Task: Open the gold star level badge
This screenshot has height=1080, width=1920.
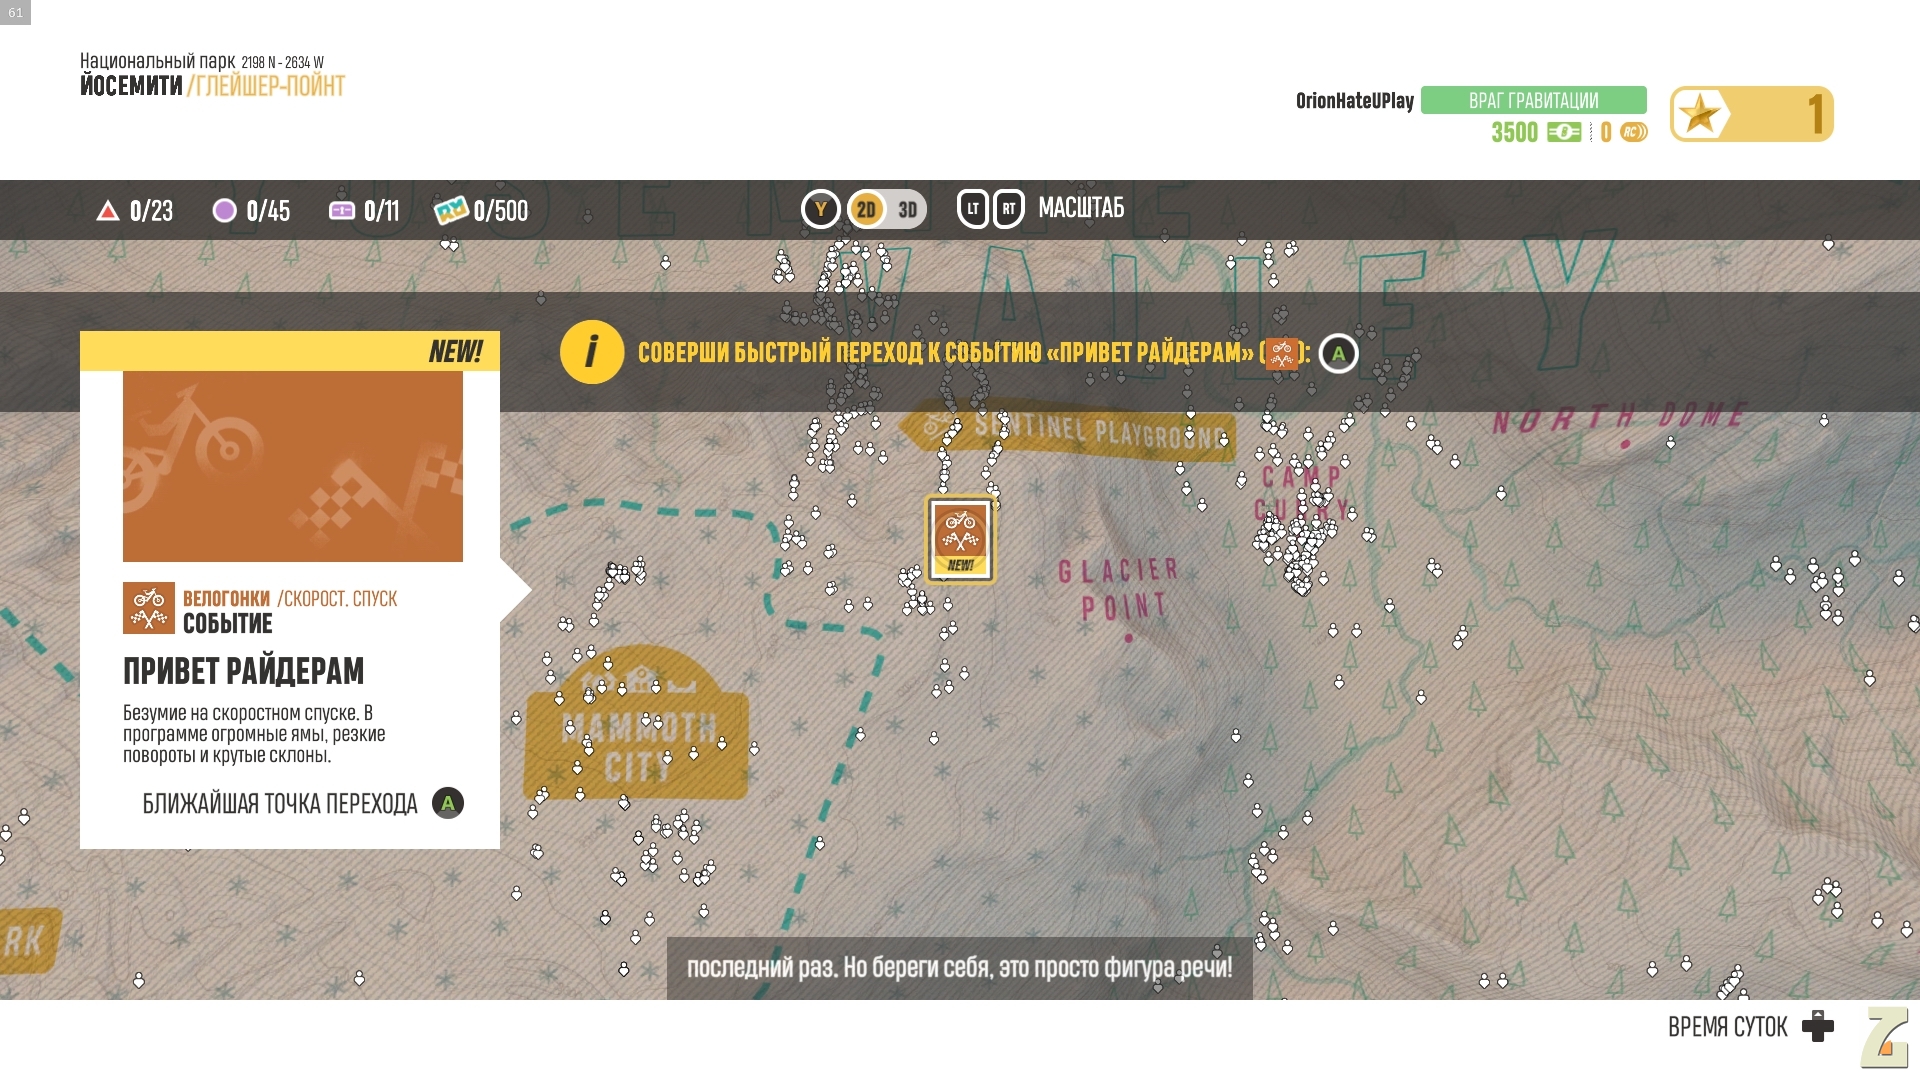Action: 1750,114
